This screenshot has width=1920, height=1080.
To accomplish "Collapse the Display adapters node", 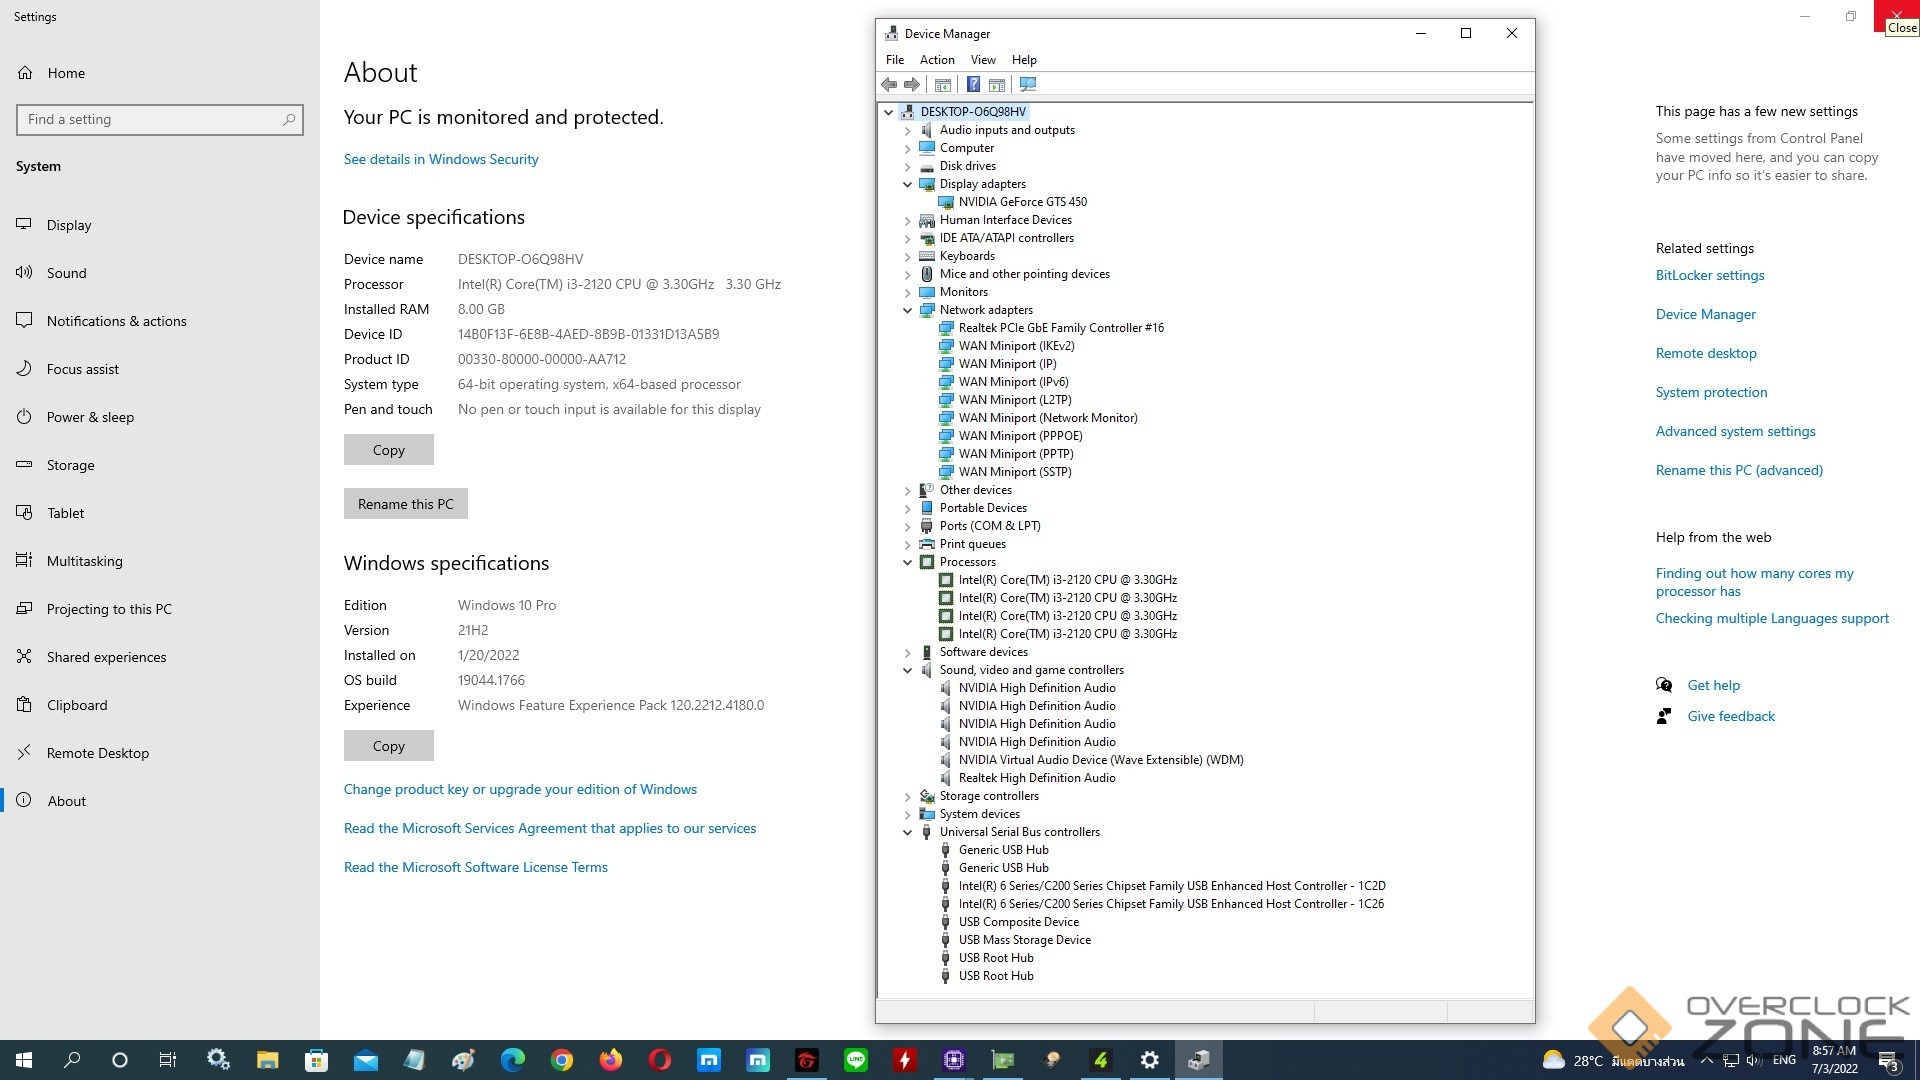I will click(907, 184).
